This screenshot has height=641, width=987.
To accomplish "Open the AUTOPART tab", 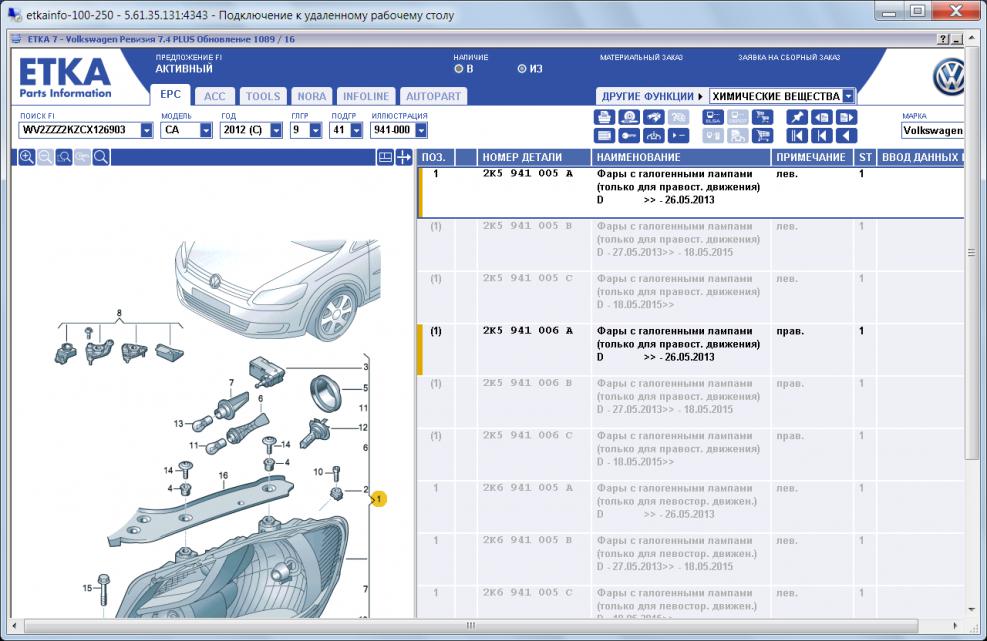I will tap(433, 96).
